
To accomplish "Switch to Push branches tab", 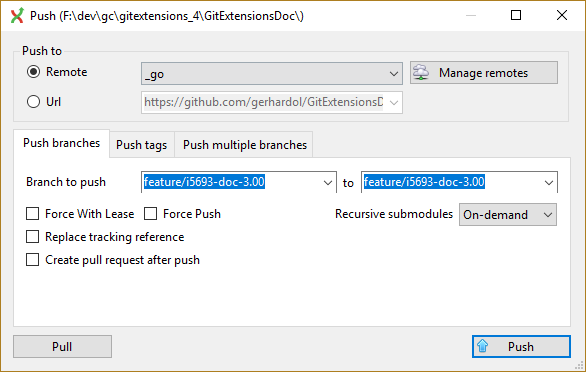I will coord(62,143).
